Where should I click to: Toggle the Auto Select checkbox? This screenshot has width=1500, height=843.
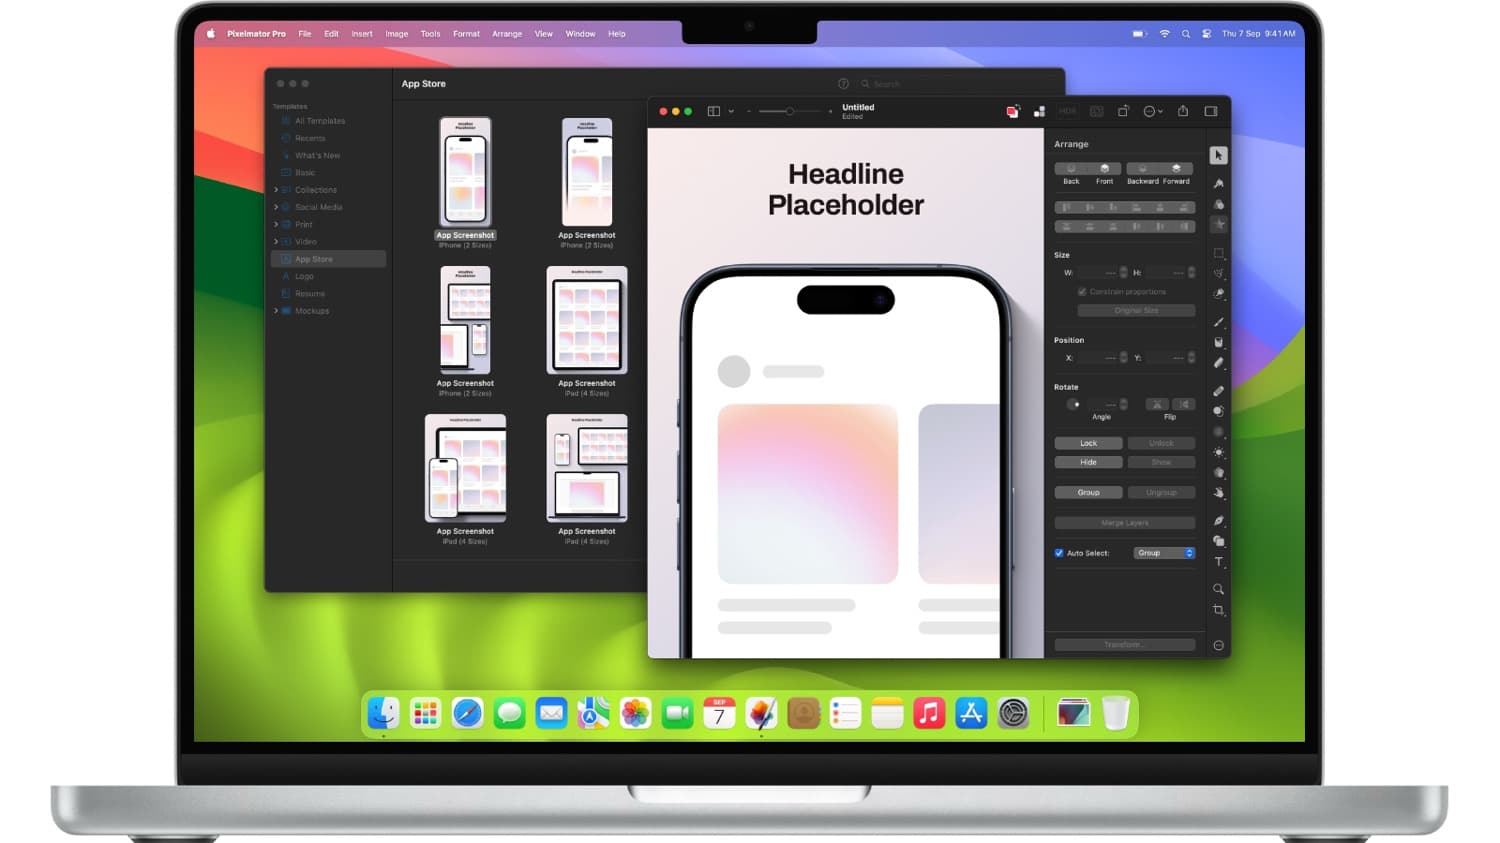[1059, 553]
